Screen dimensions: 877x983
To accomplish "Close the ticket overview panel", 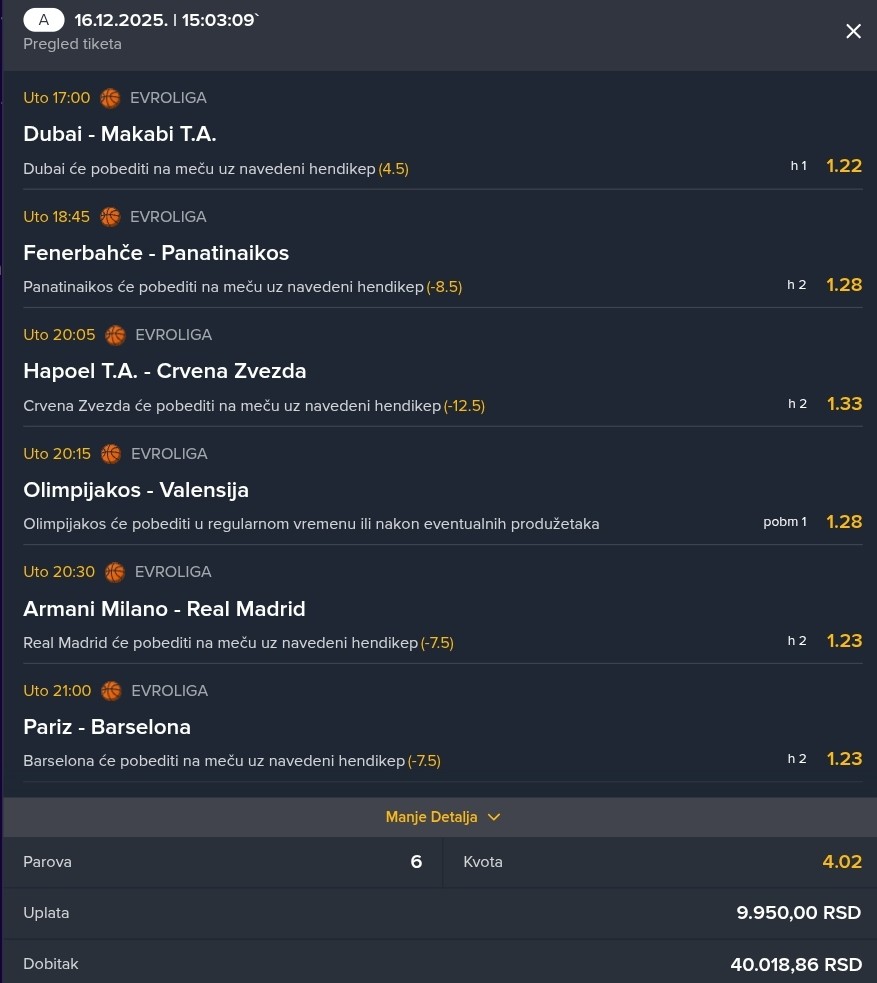I will [853, 31].
